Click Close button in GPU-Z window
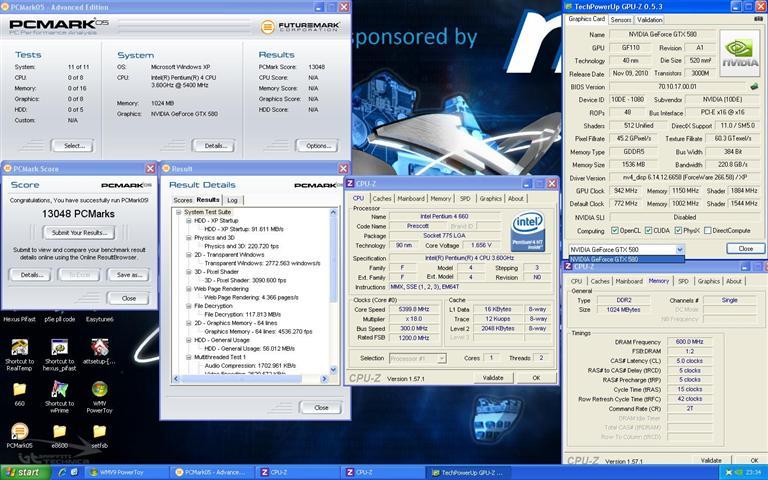Screen dimensions: 768x480 pyautogui.click(x=745, y=248)
